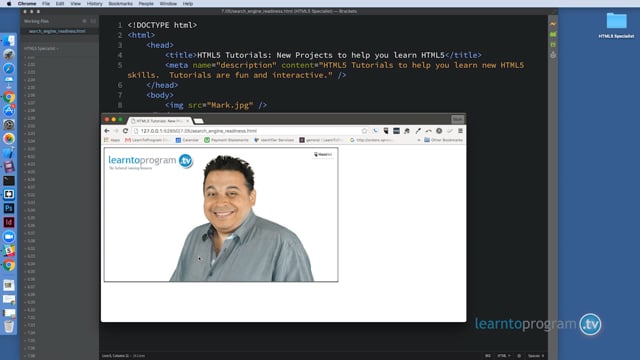The image size is (640, 360).
Task: Click the Chrome address bar
Action: tap(249, 131)
